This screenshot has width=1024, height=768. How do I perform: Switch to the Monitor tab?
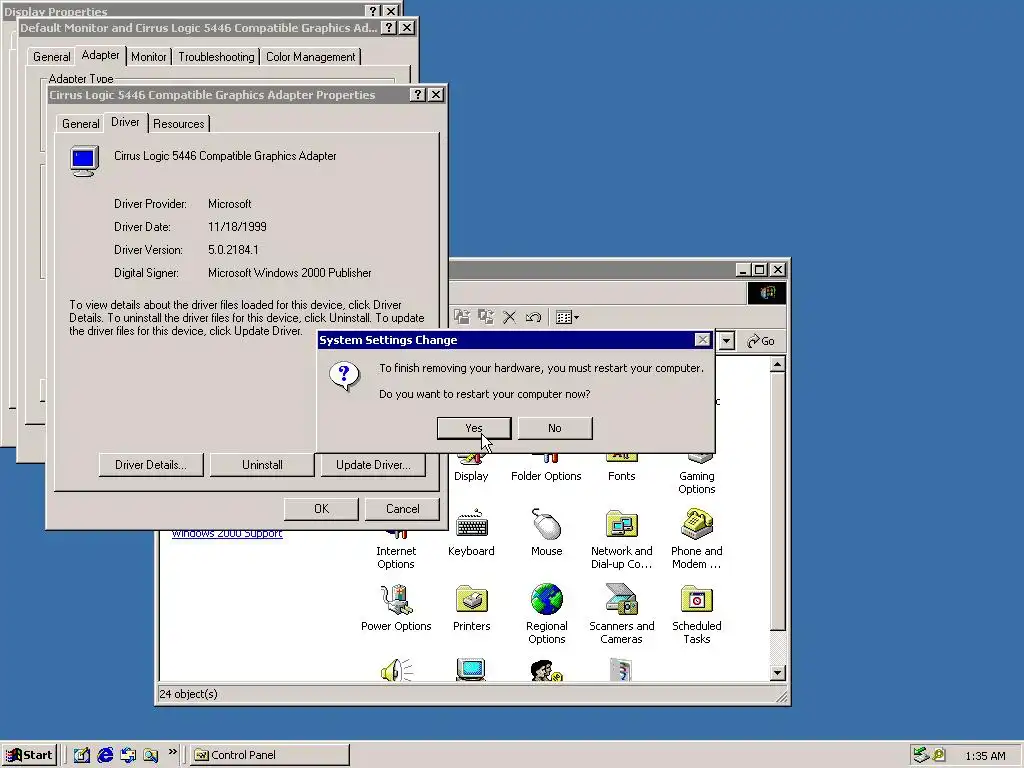tap(148, 57)
